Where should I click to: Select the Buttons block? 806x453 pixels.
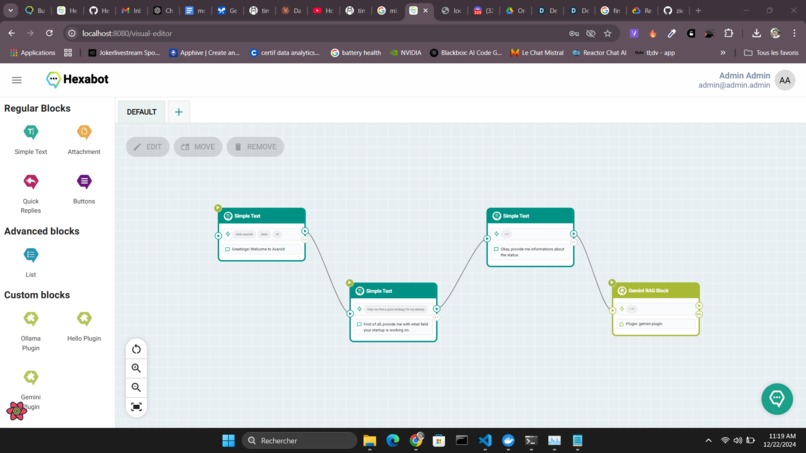[x=84, y=189]
